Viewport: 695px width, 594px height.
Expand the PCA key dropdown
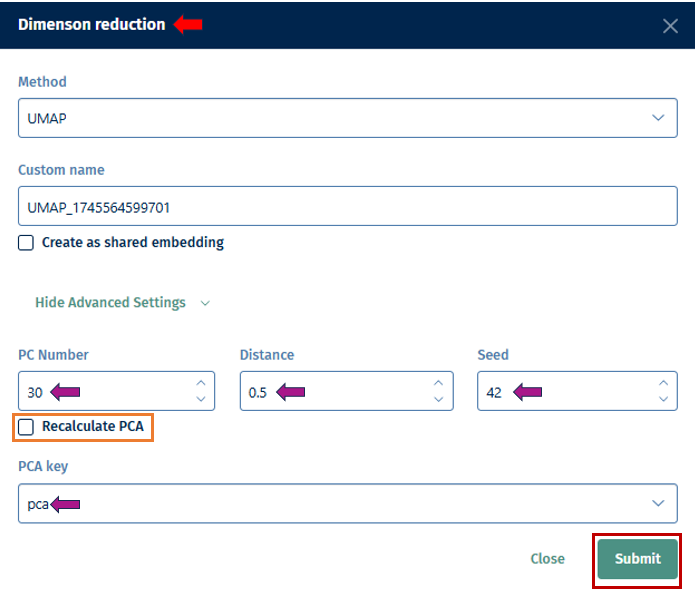click(347, 504)
